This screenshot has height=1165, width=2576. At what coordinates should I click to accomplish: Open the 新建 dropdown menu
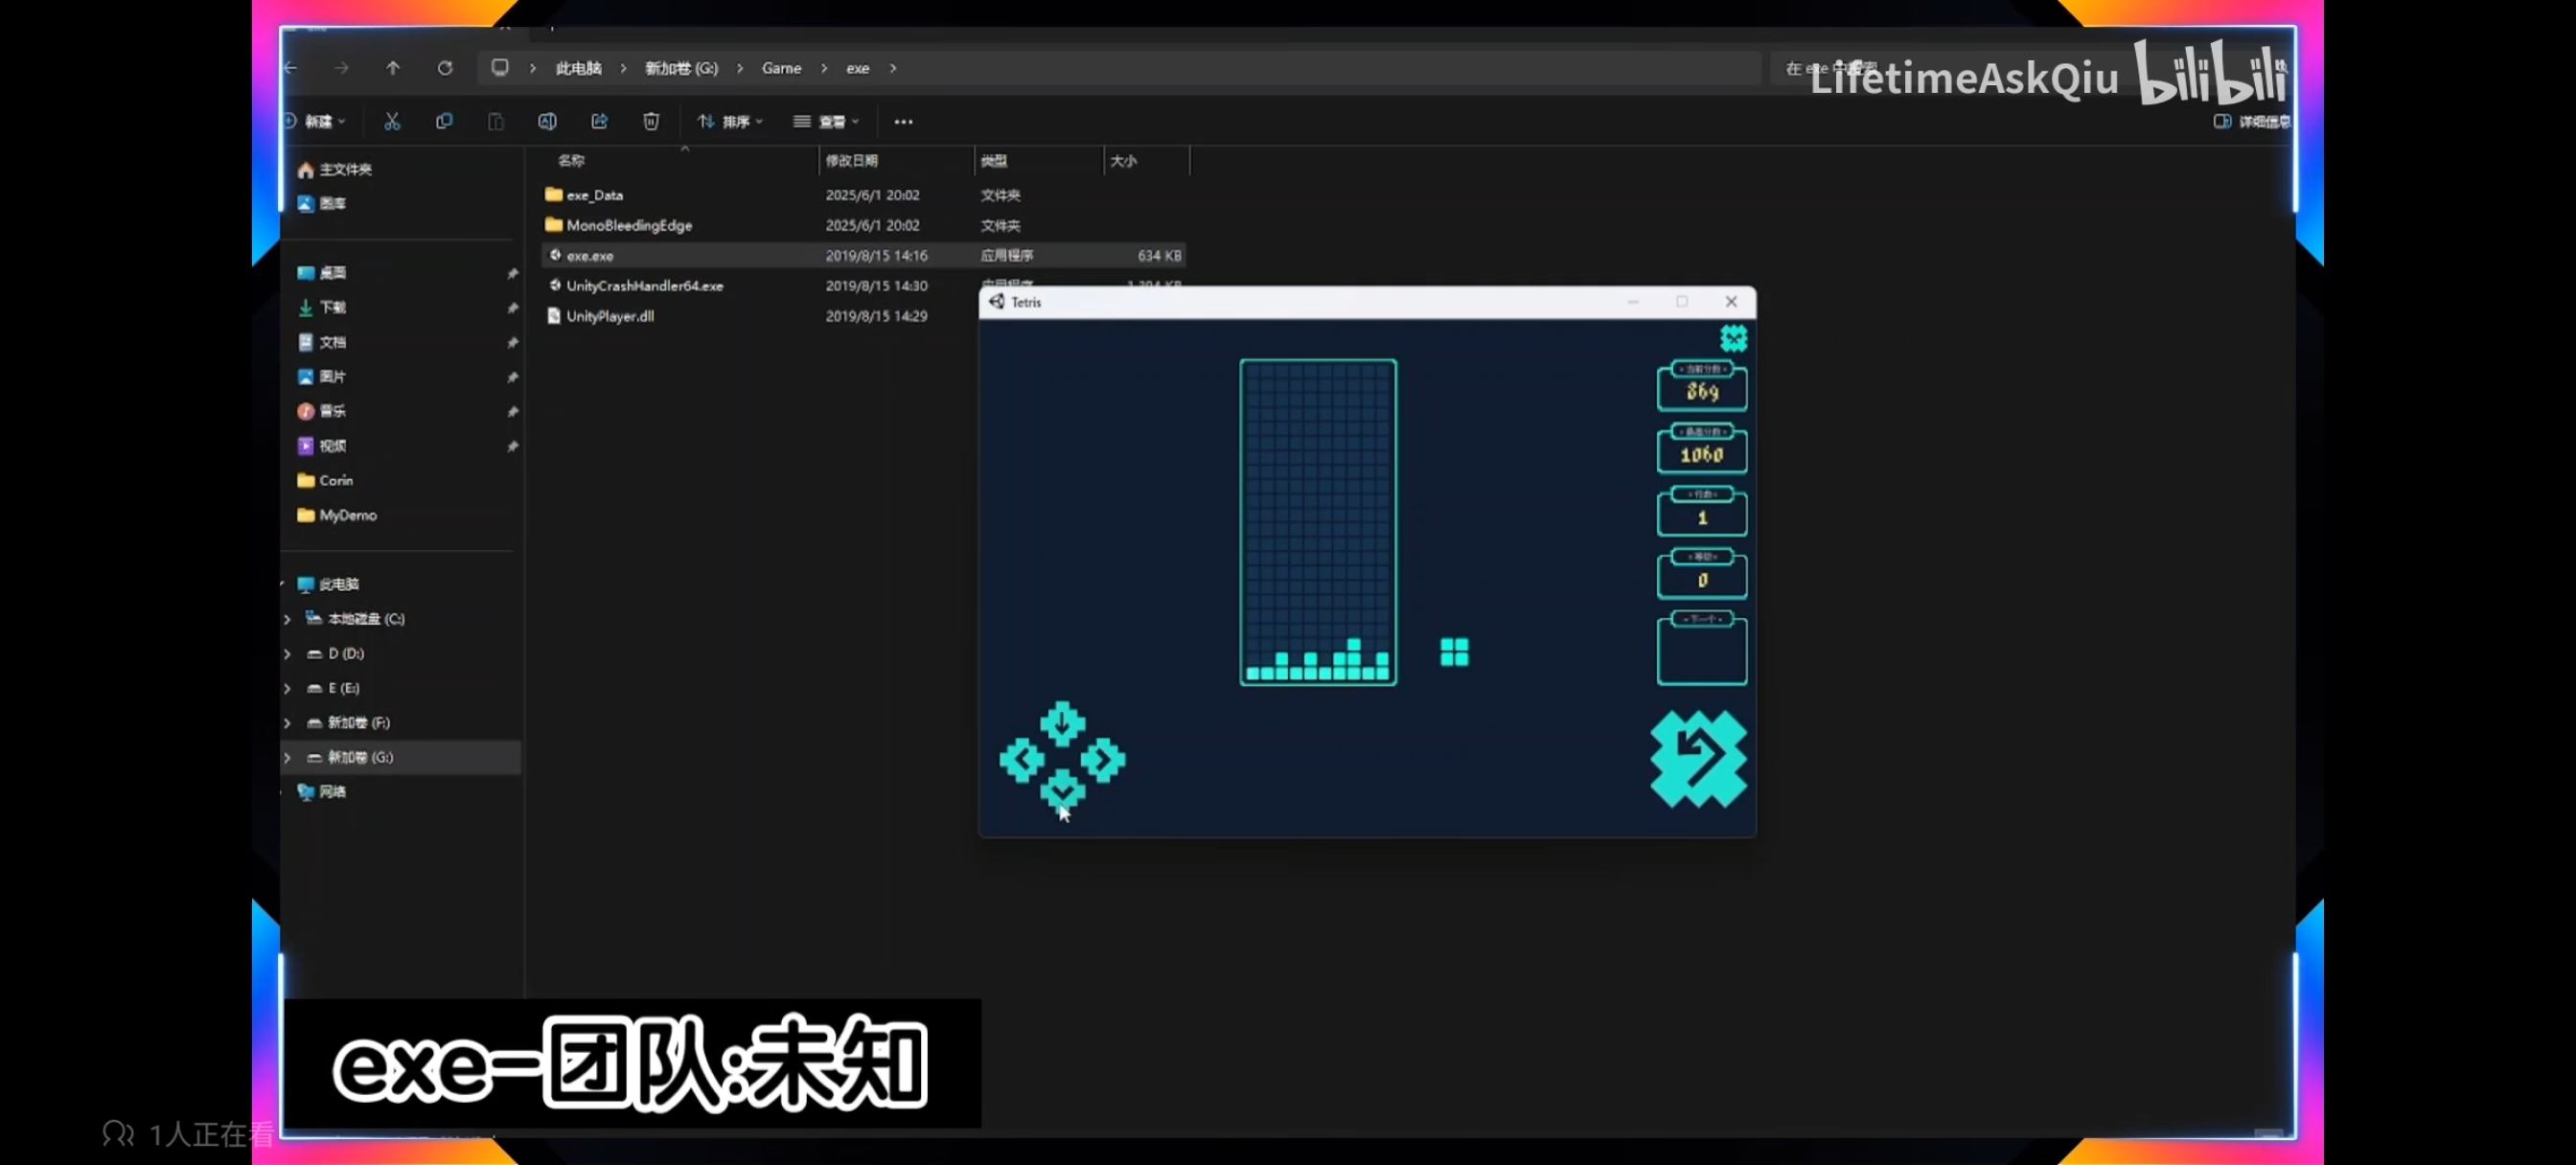[x=316, y=121]
